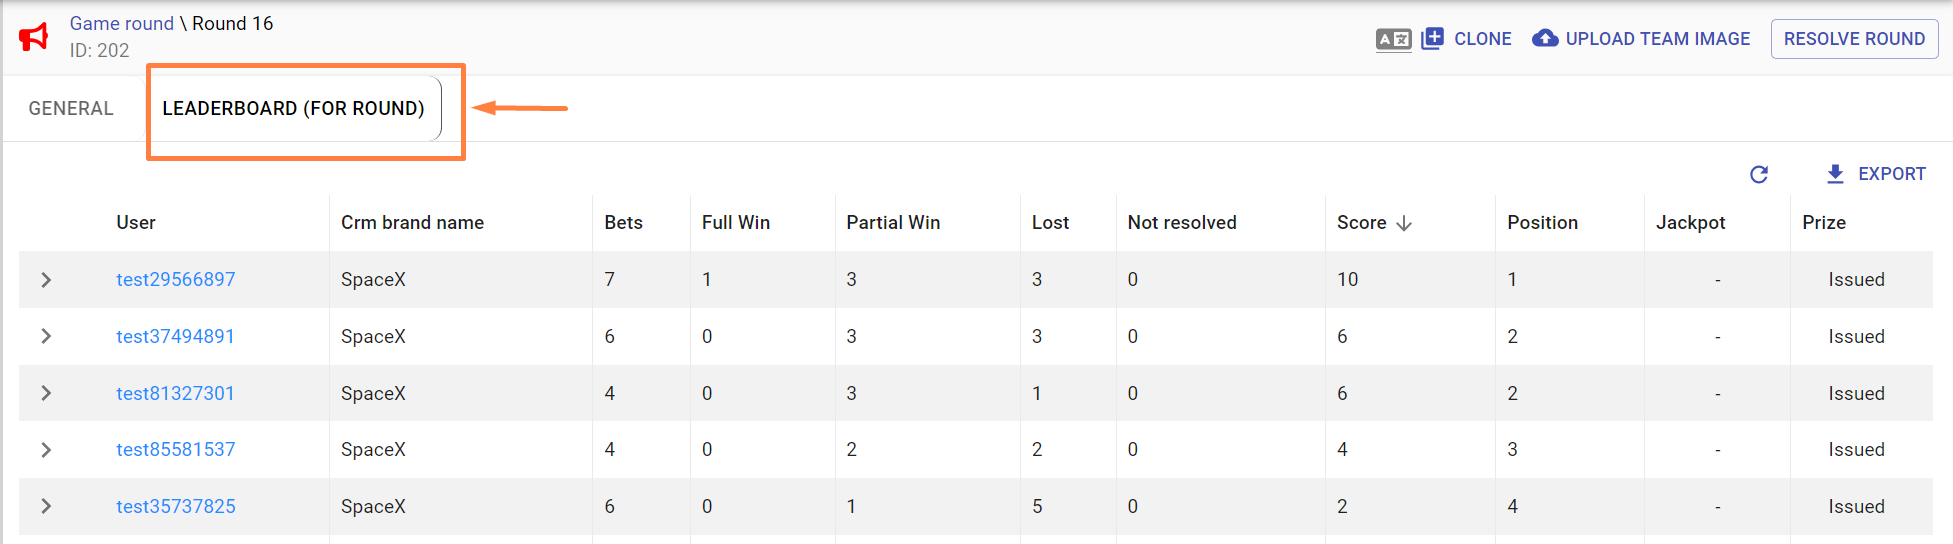Expand the row for test37494891
1953x544 pixels.
coord(46,336)
